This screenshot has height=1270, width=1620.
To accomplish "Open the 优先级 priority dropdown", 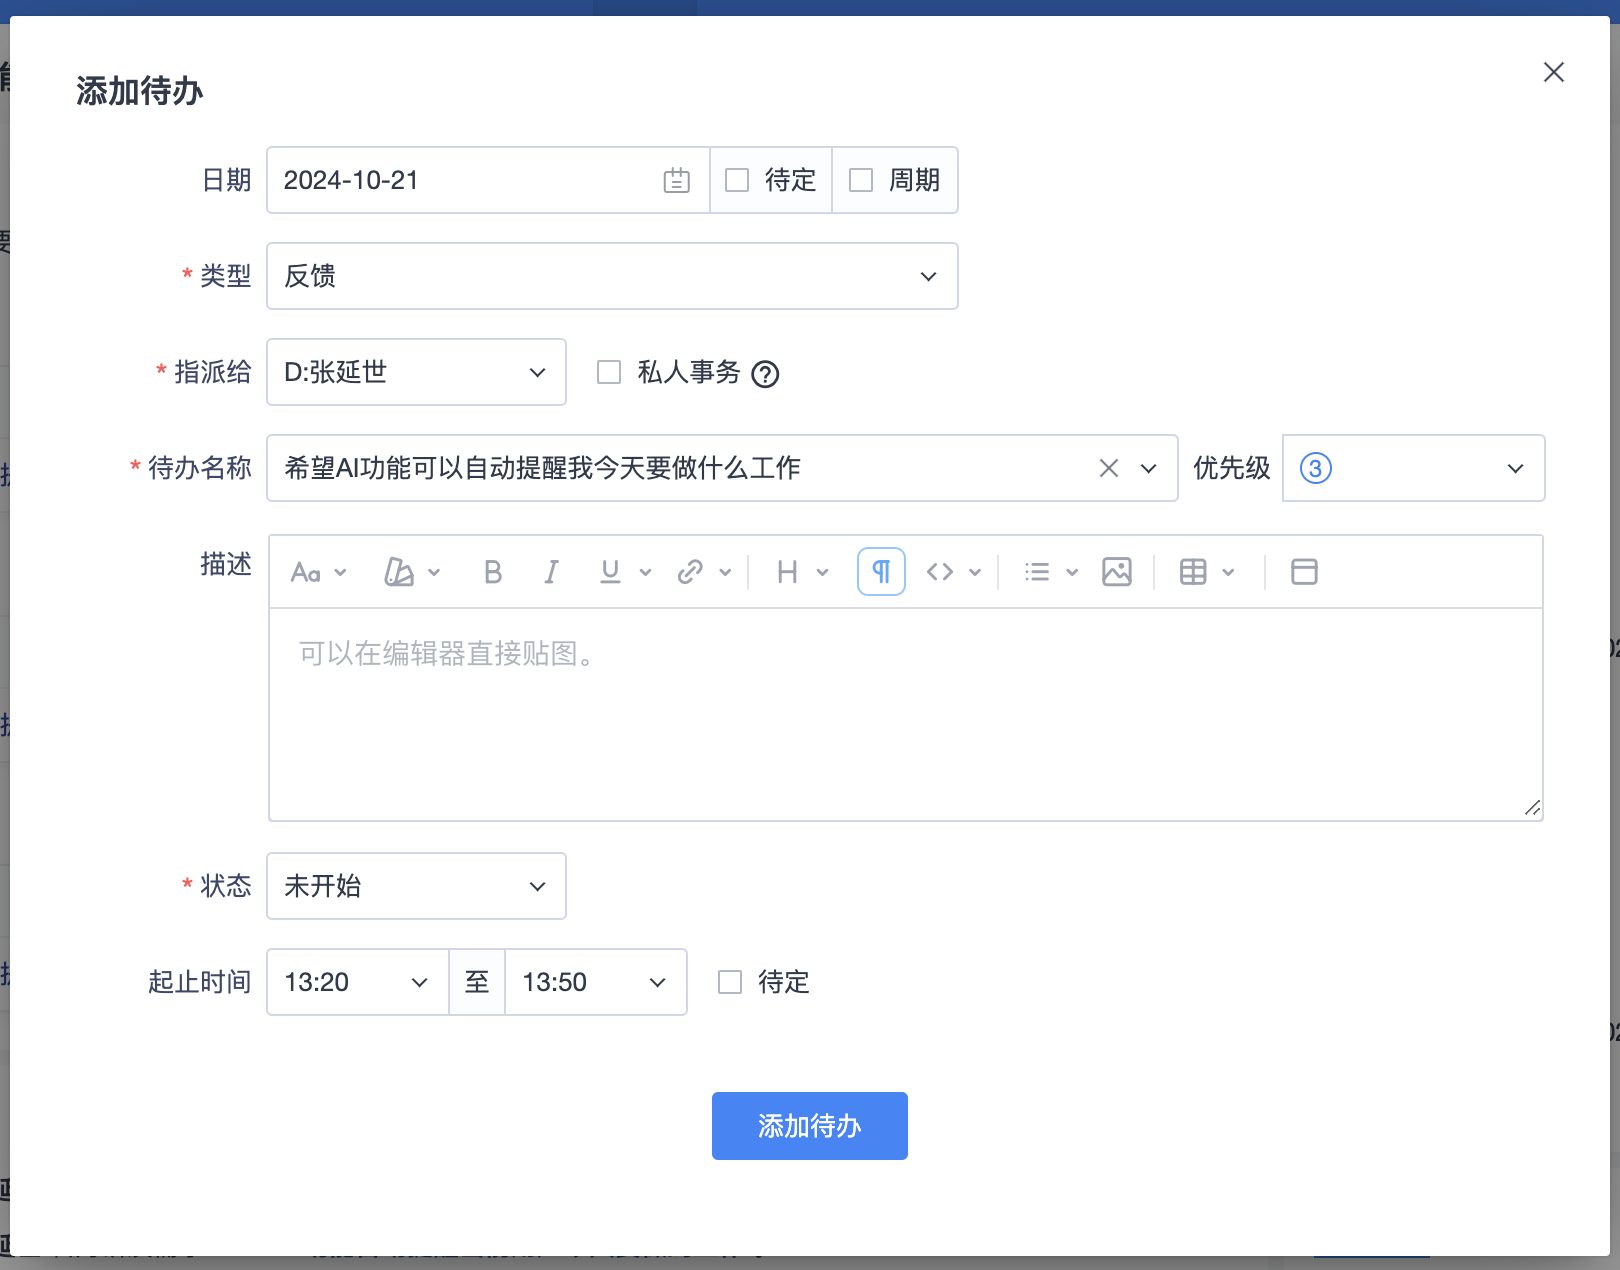I will point(1413,468).
